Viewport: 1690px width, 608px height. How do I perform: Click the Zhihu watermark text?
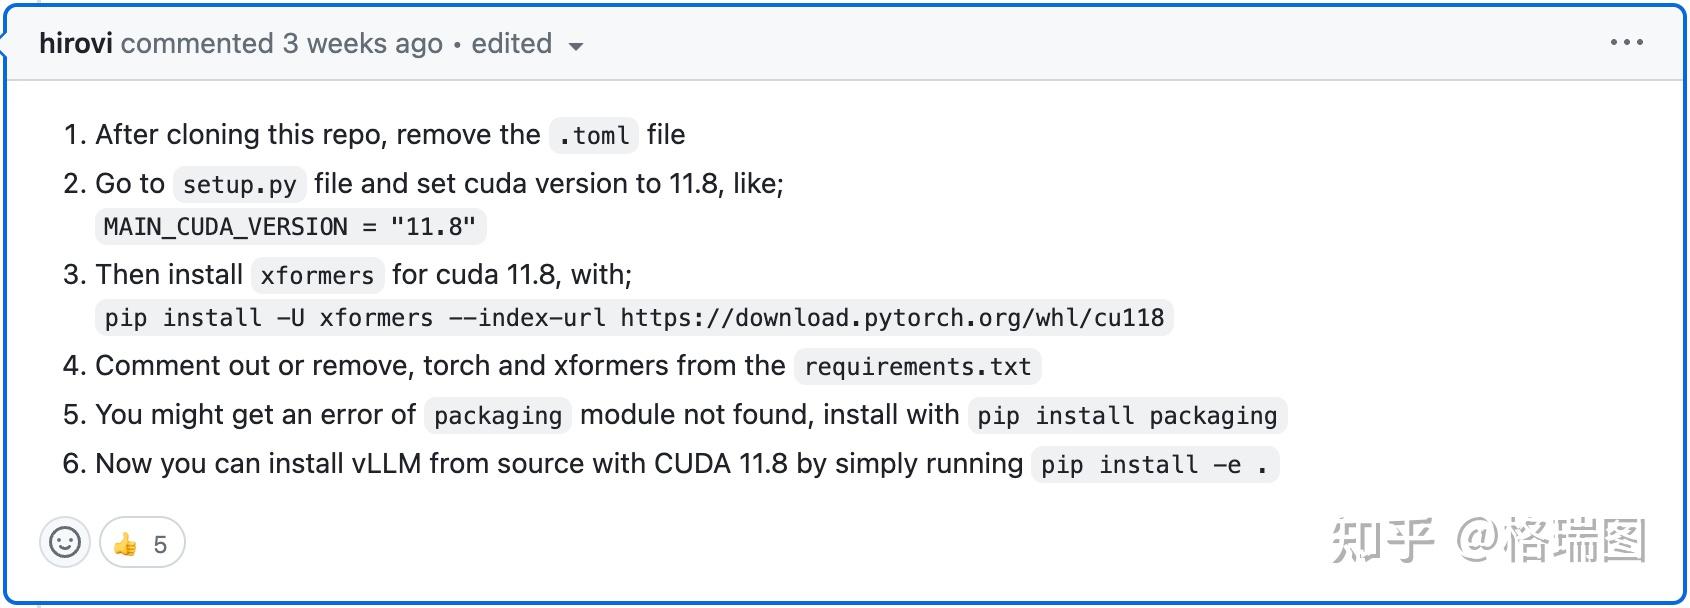tap(1488, 540)
